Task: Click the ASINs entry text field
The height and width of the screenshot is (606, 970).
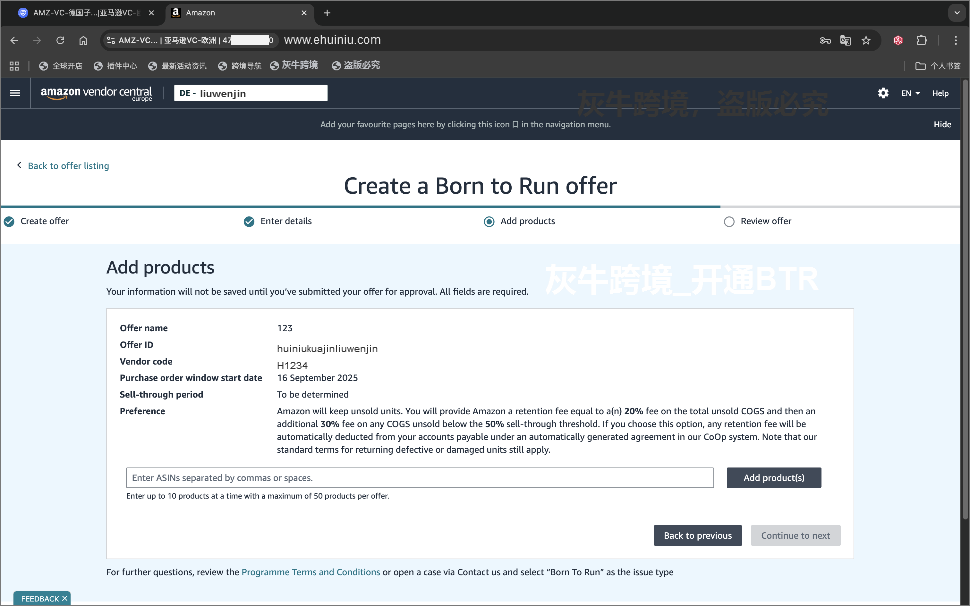Action: [x=419, y=478]
